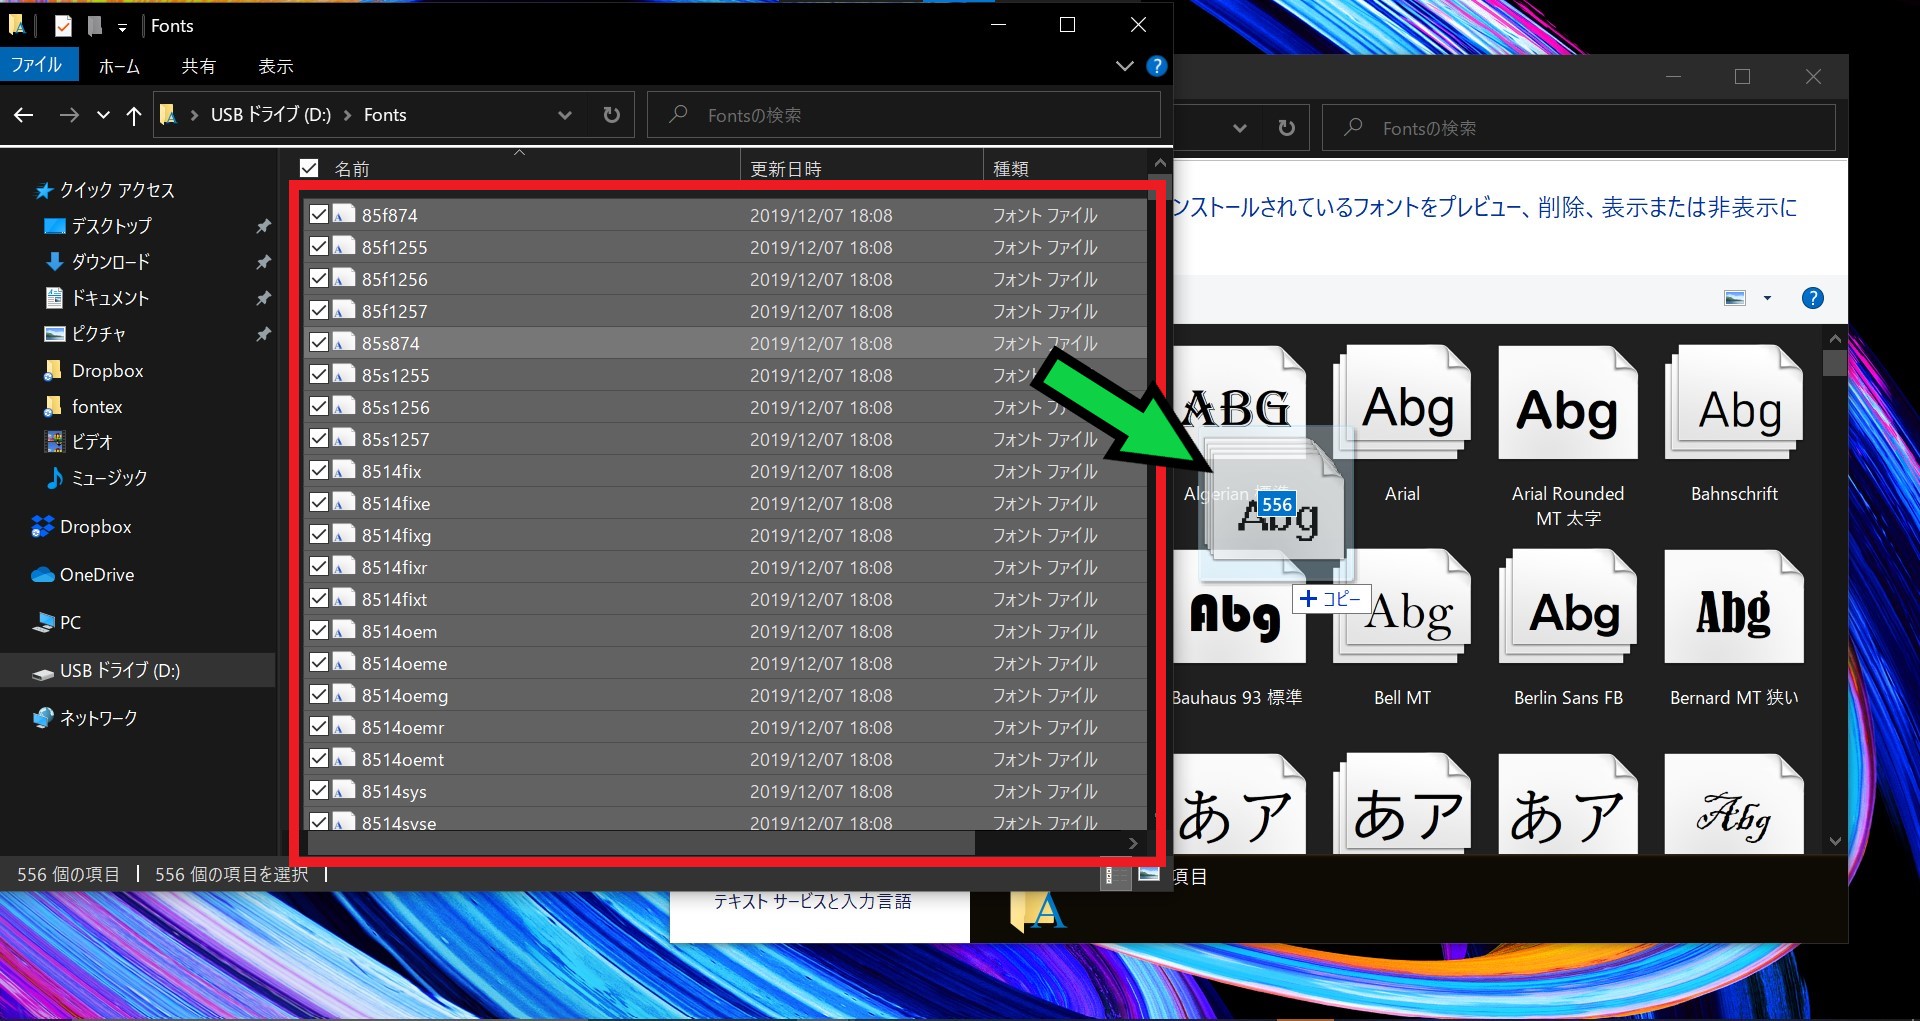1920x1021 pixels.
Task: Select the 8514fixe font file icon
Action: pyautogui.click(x=344, y=502)
